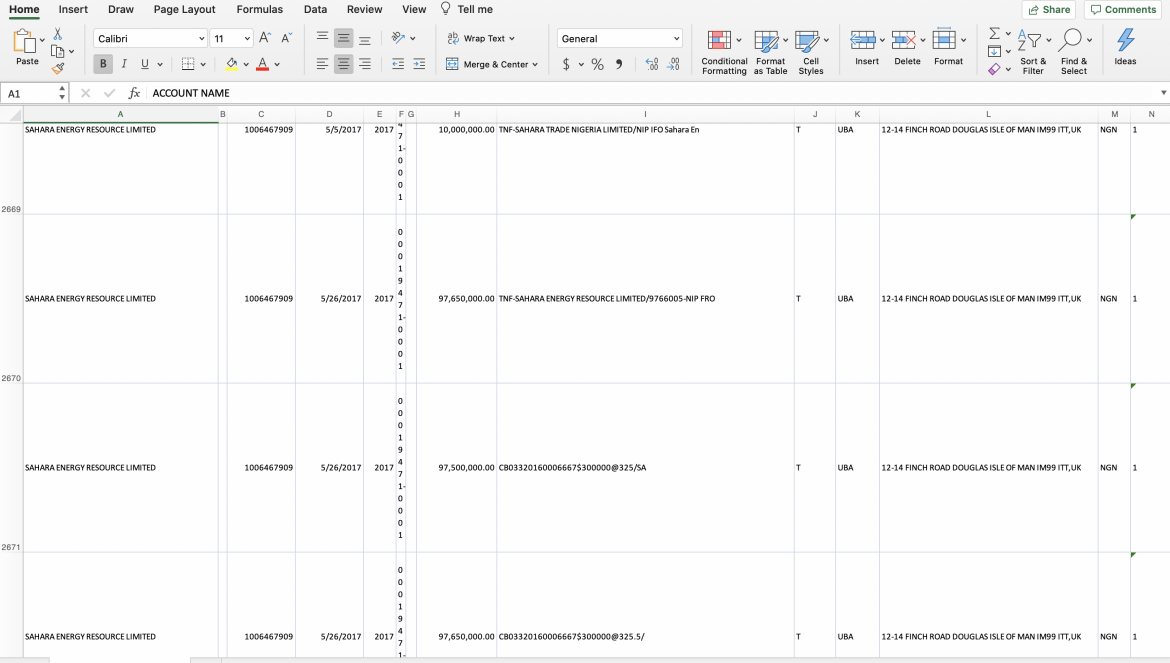Viewport: 1170px width, 663px height.
Task: Open the Comments button
Action: (x=1123, y=10)
